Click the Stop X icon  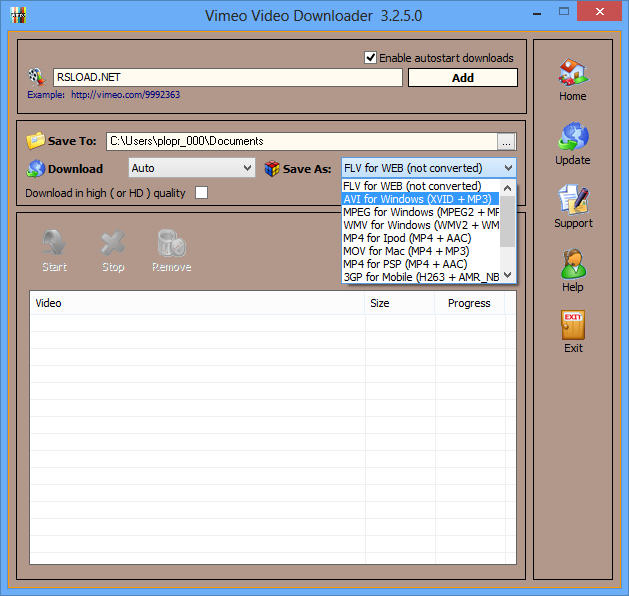point(113,243)
